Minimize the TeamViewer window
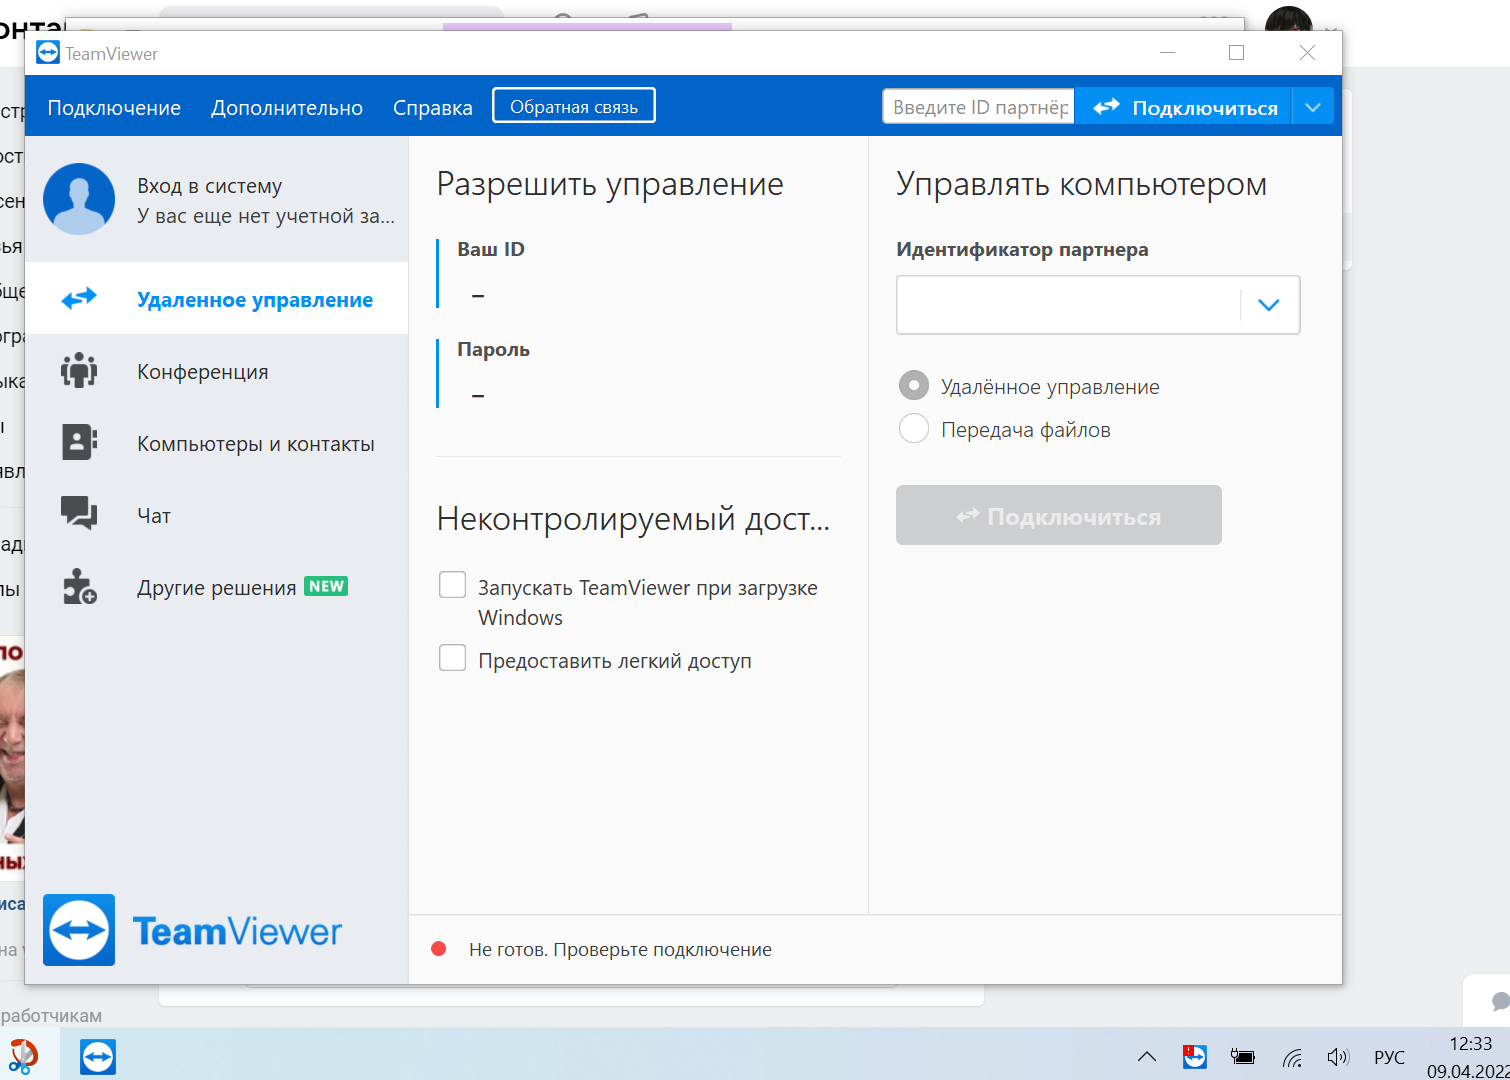Screen dimensions: 1510x1080 [1167, 52]
